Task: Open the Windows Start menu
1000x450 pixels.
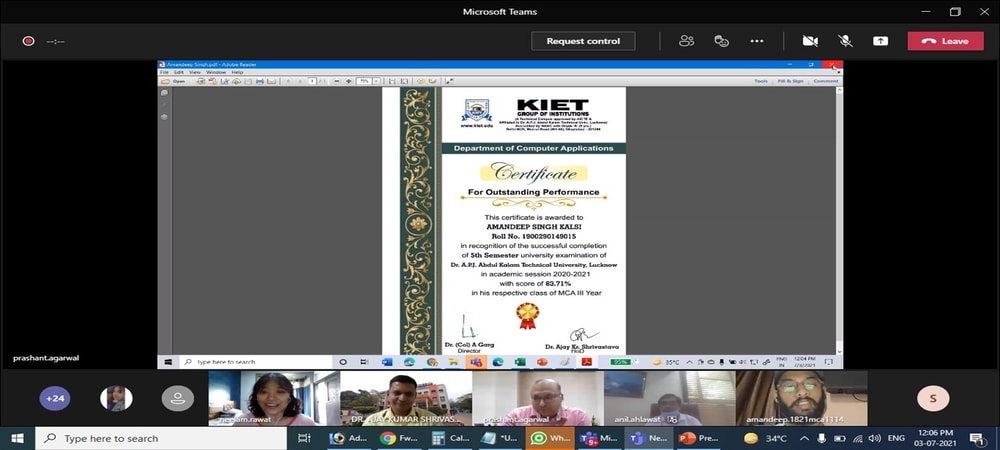Action: pos(18,438)
